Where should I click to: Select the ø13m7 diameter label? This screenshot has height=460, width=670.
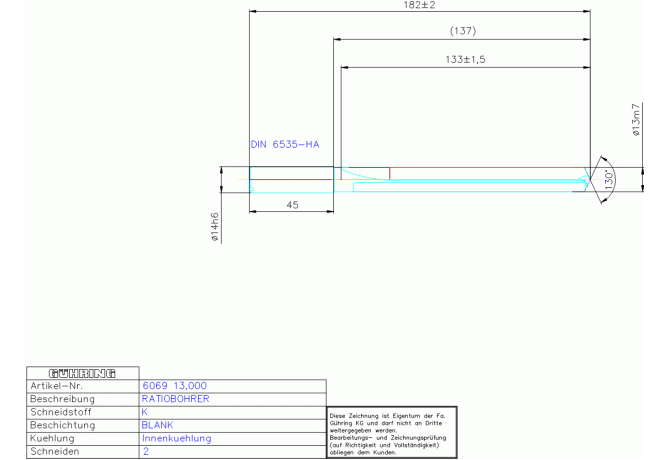click(x=636, y=119)
